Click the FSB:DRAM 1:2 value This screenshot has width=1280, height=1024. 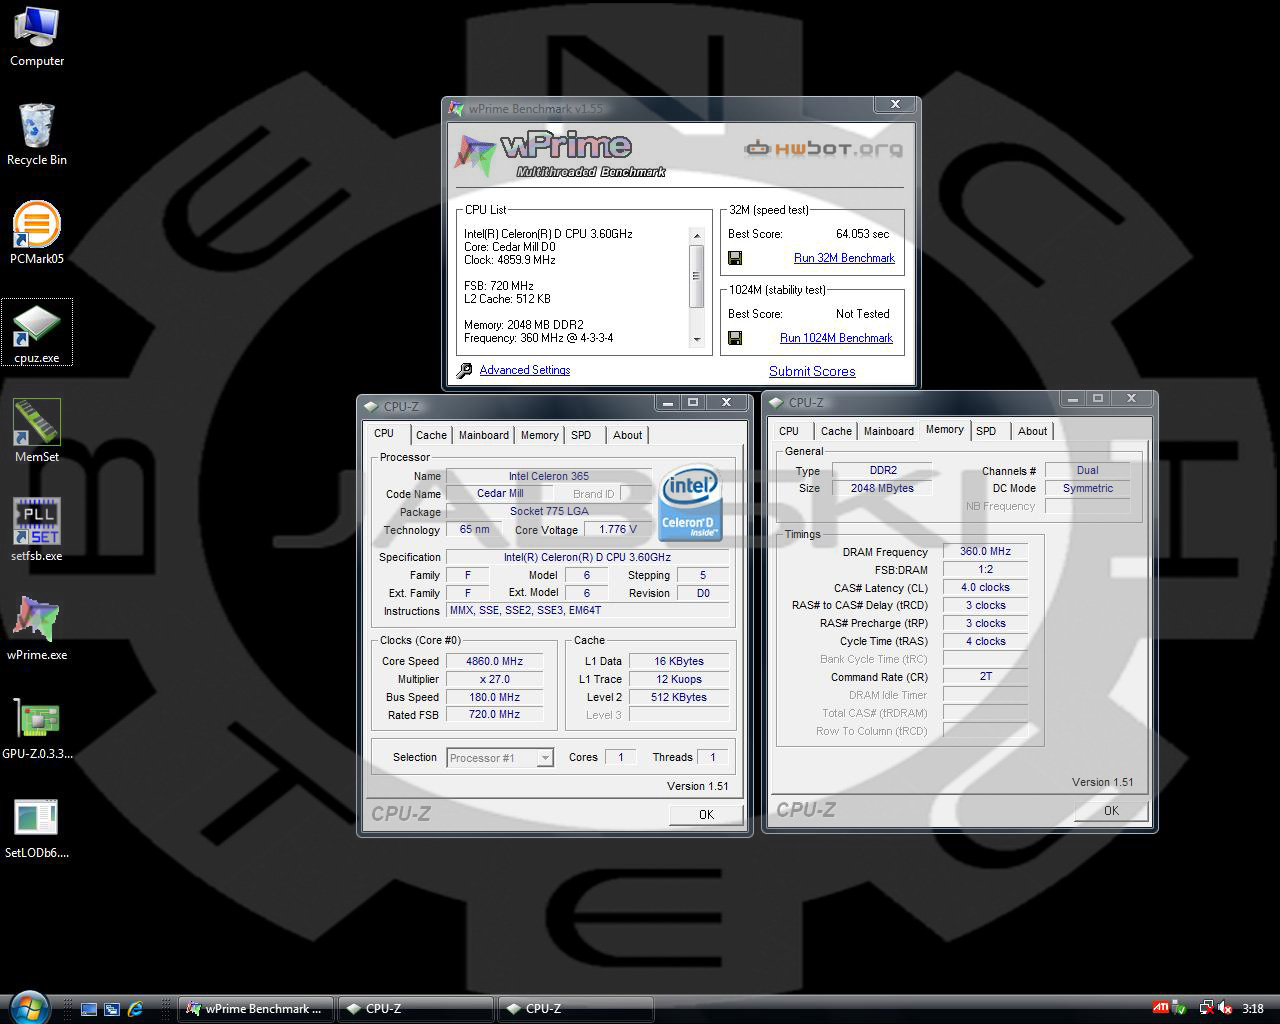[985, 569]
